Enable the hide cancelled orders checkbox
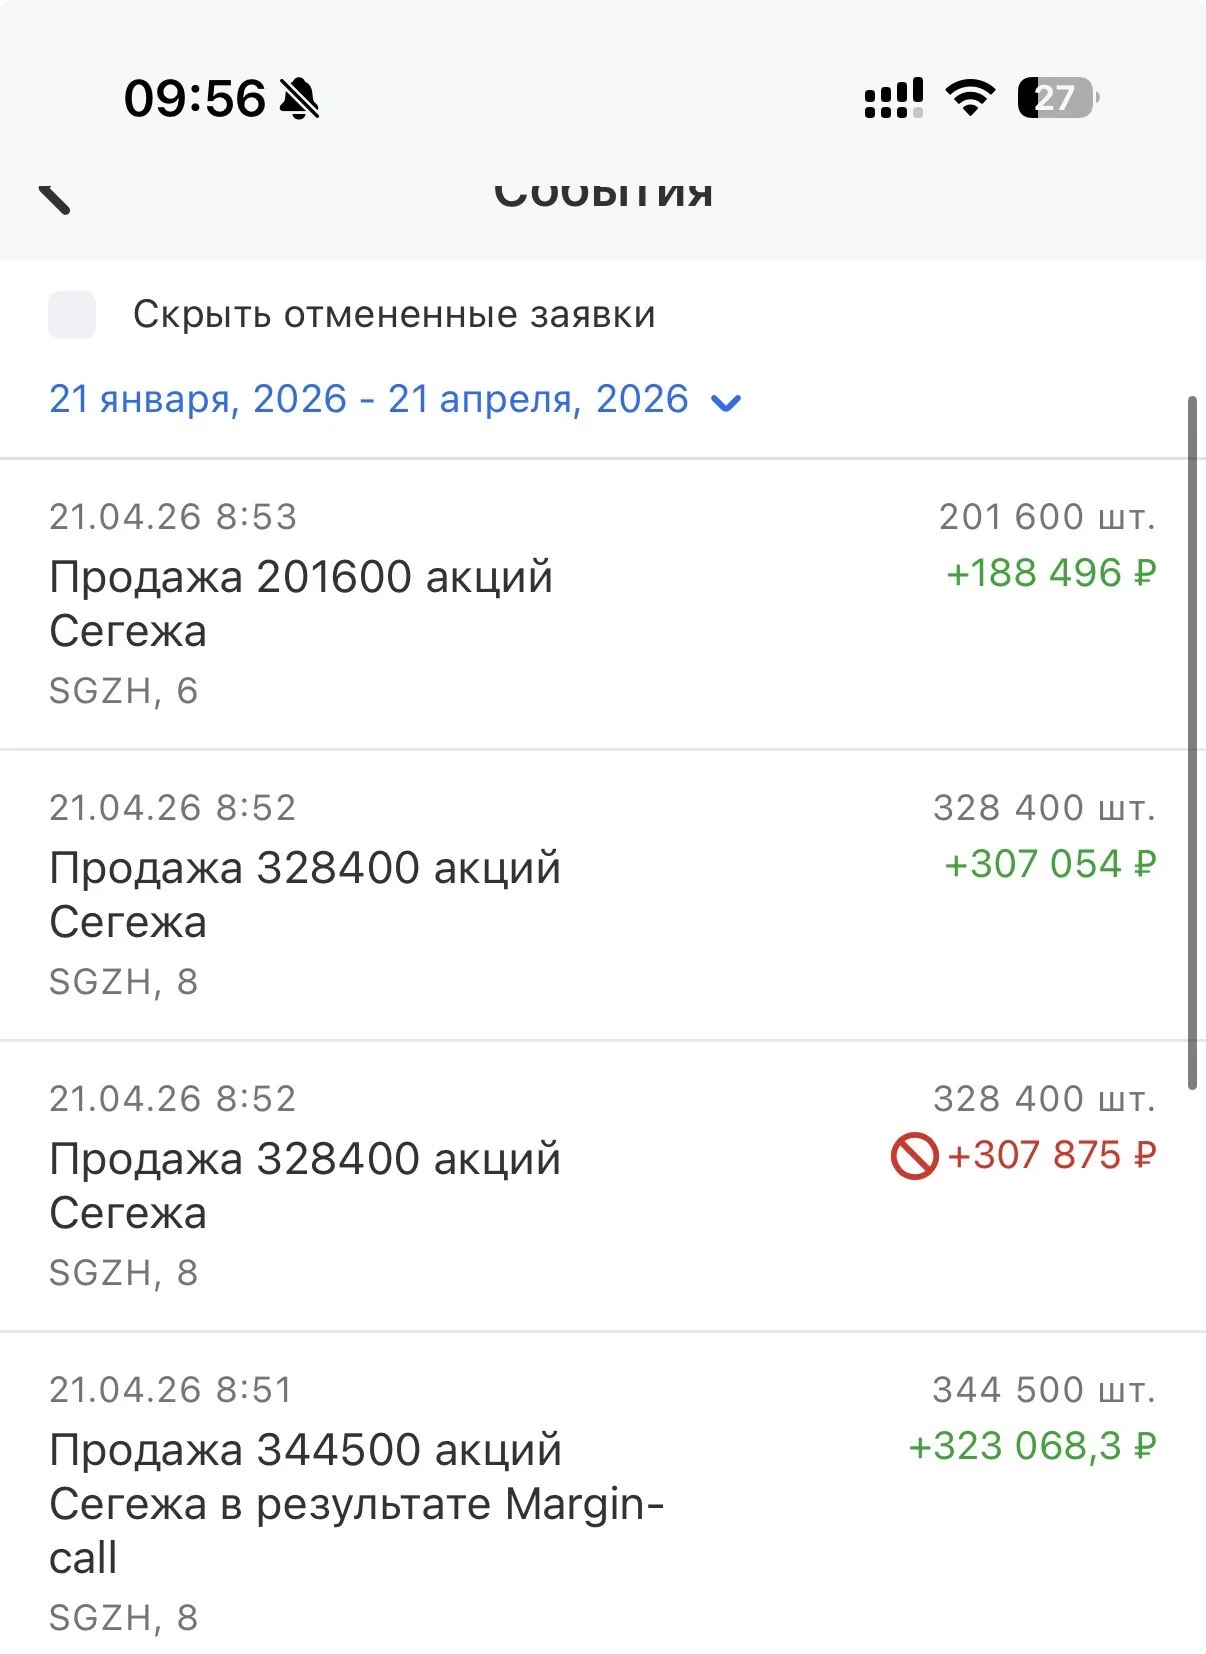This screenshot has width=1206, height=1654. pyautogui.click(x=72, y=315)
